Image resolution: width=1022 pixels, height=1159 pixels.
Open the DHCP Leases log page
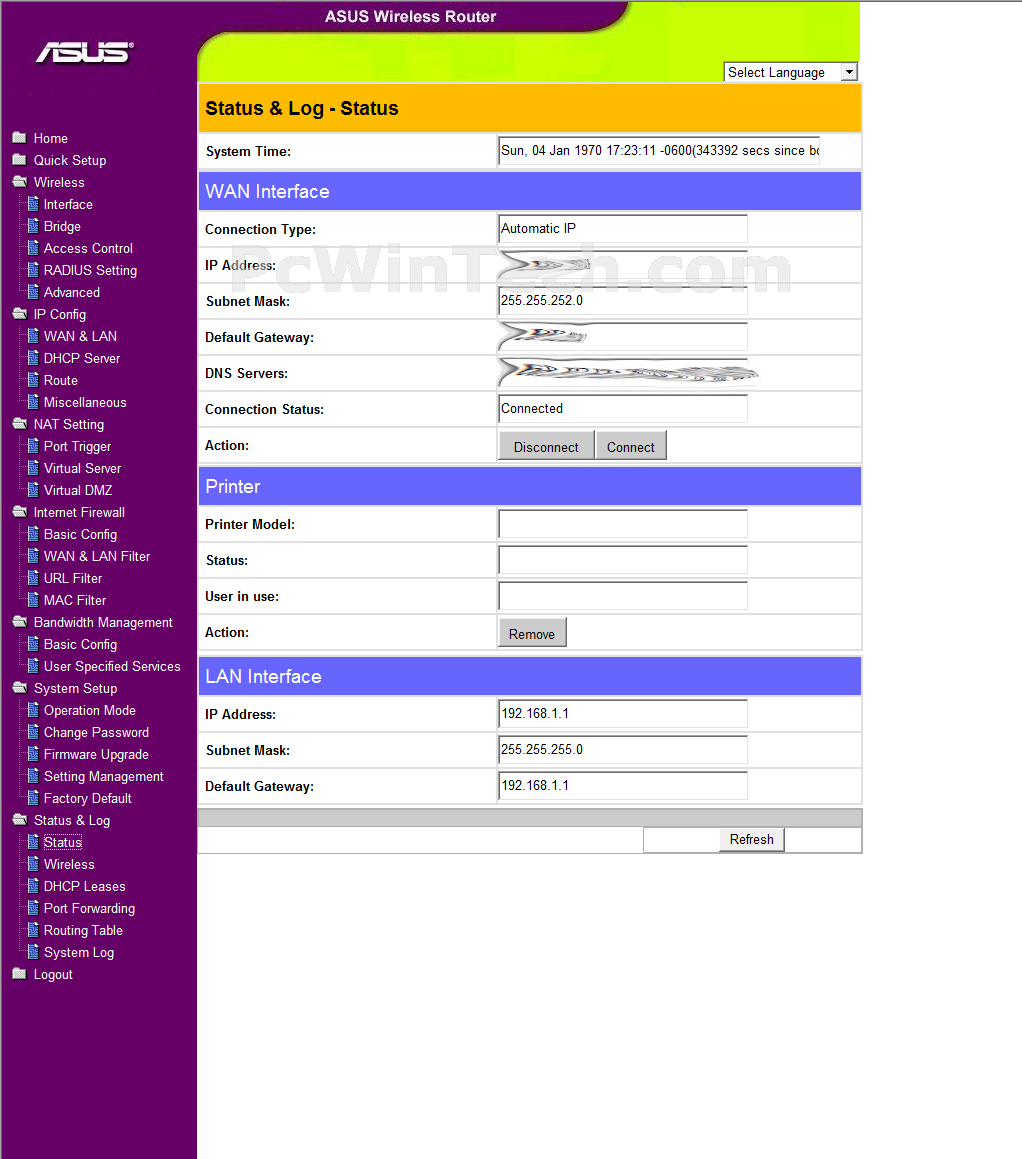coord(84,887)
